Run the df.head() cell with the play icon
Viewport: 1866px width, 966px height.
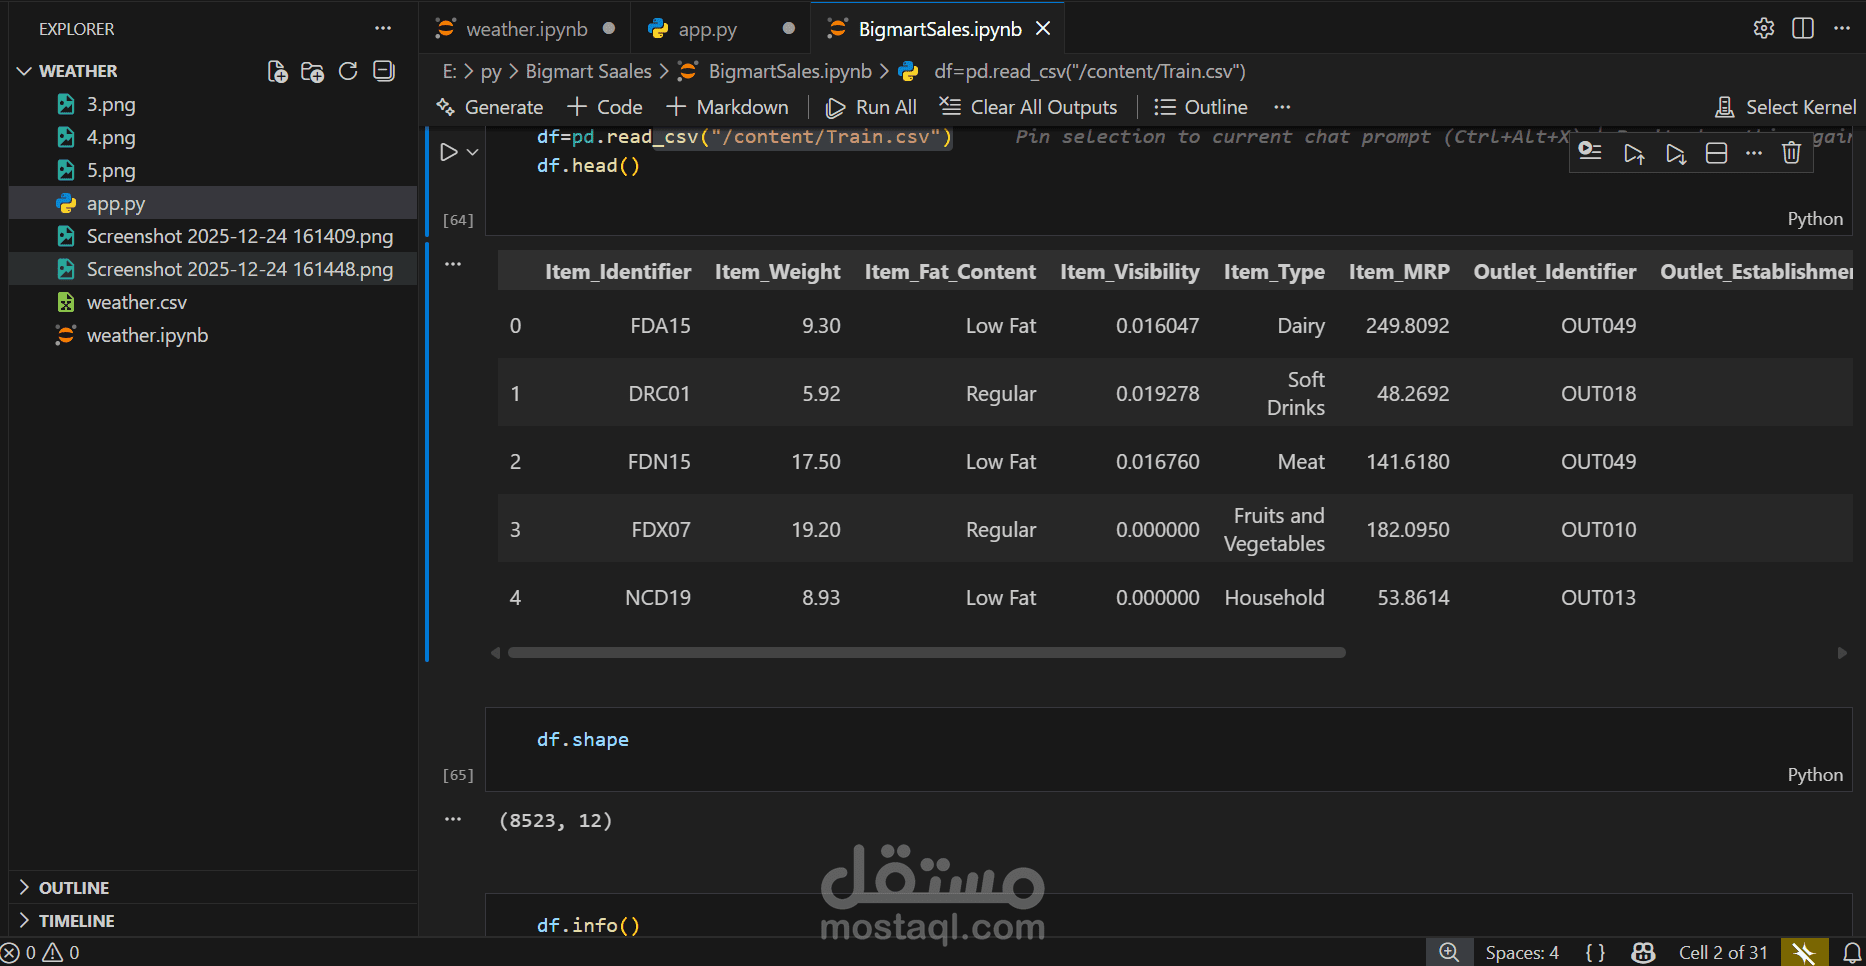[x=449, y=152]
